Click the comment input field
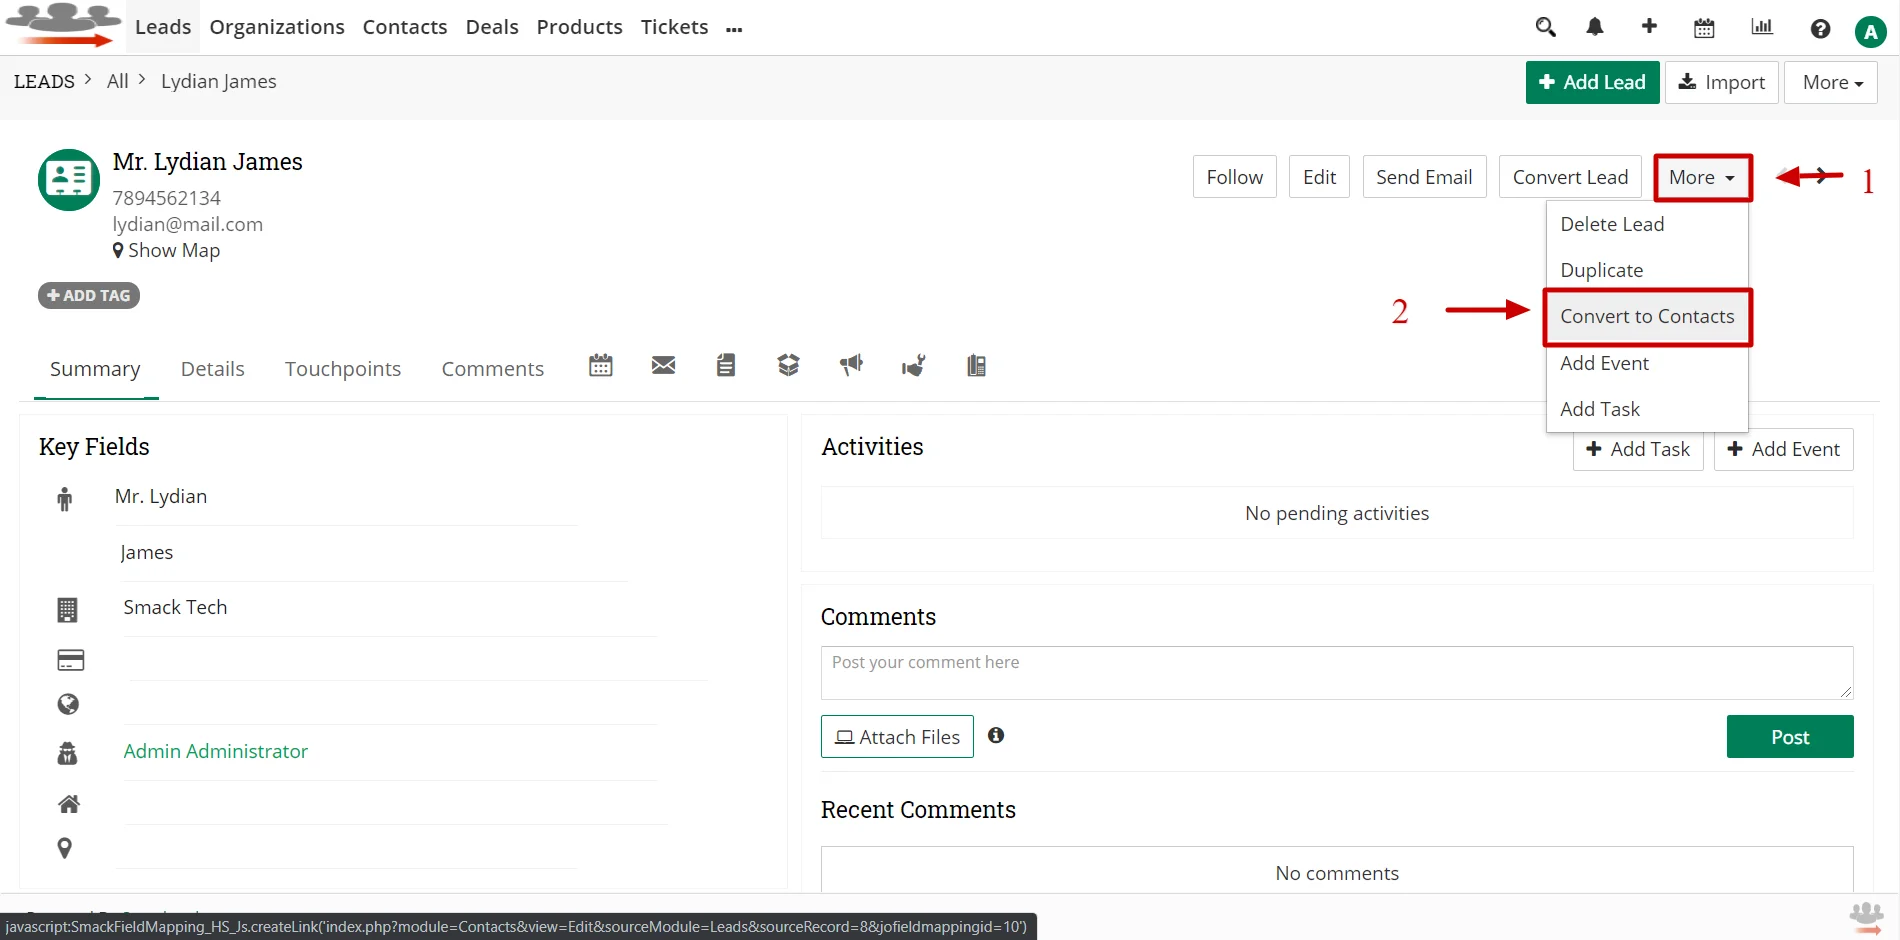 pyautogui.click(x=1335, y=672)
